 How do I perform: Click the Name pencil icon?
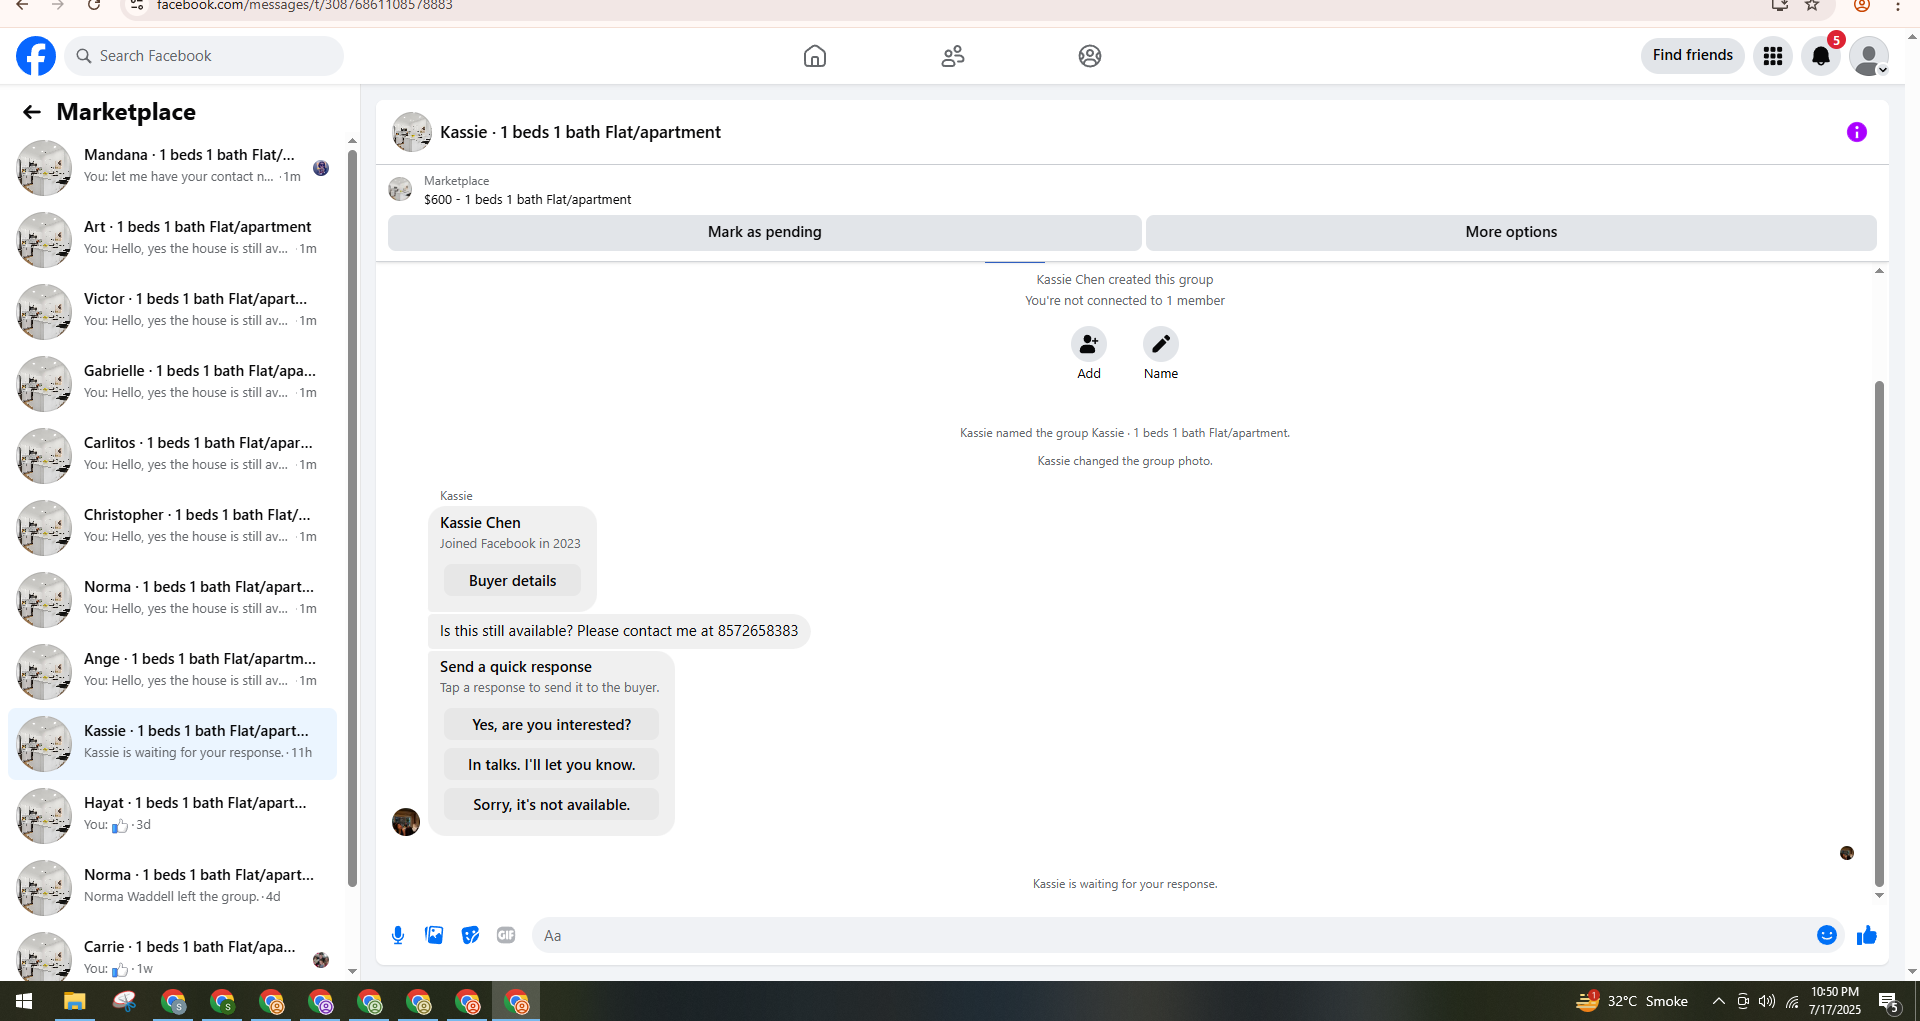click(x=1161, y=344)
